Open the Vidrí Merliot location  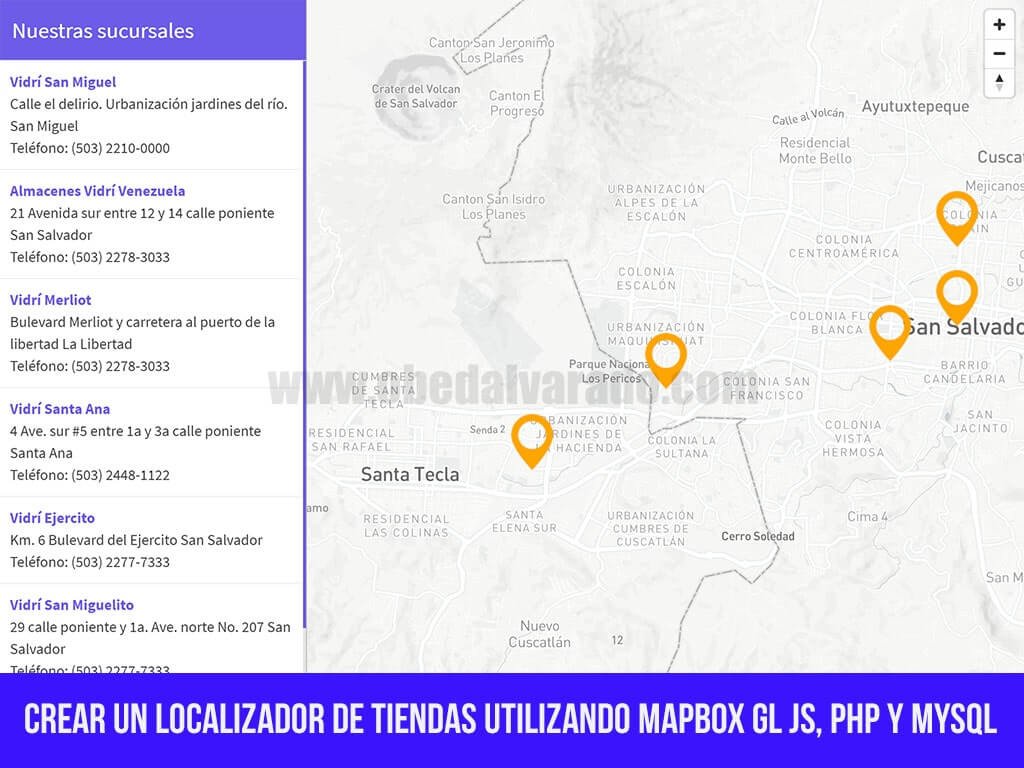(x=50, y=299)
